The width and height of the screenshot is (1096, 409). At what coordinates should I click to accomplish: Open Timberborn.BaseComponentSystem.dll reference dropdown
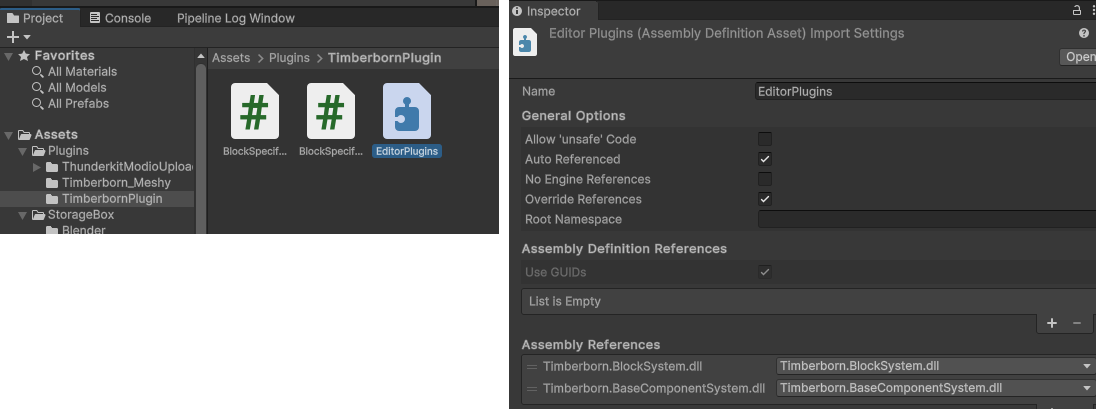tap(935, 388)
